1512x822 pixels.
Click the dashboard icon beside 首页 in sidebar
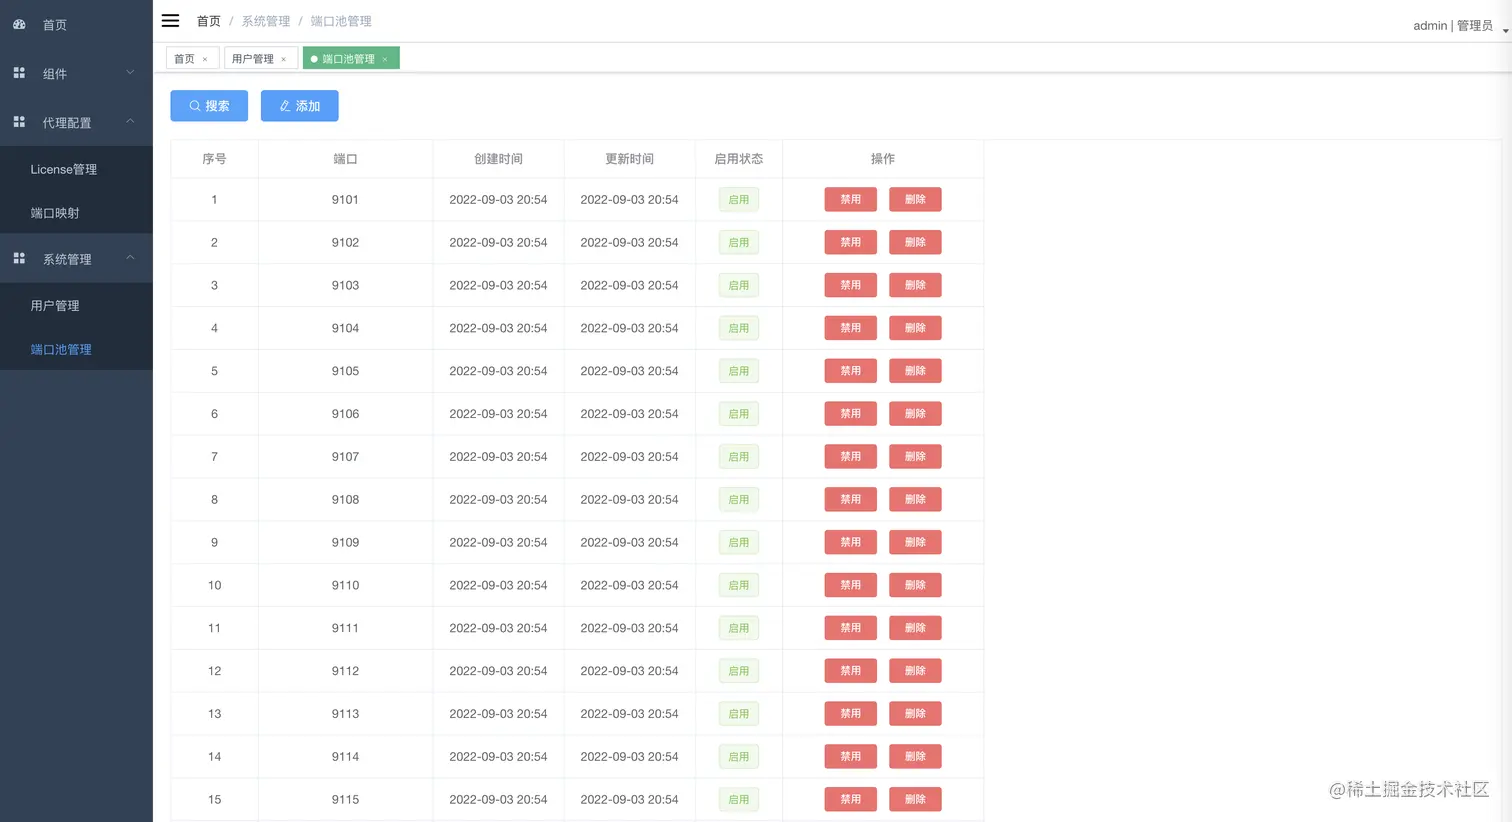[19, 24]
